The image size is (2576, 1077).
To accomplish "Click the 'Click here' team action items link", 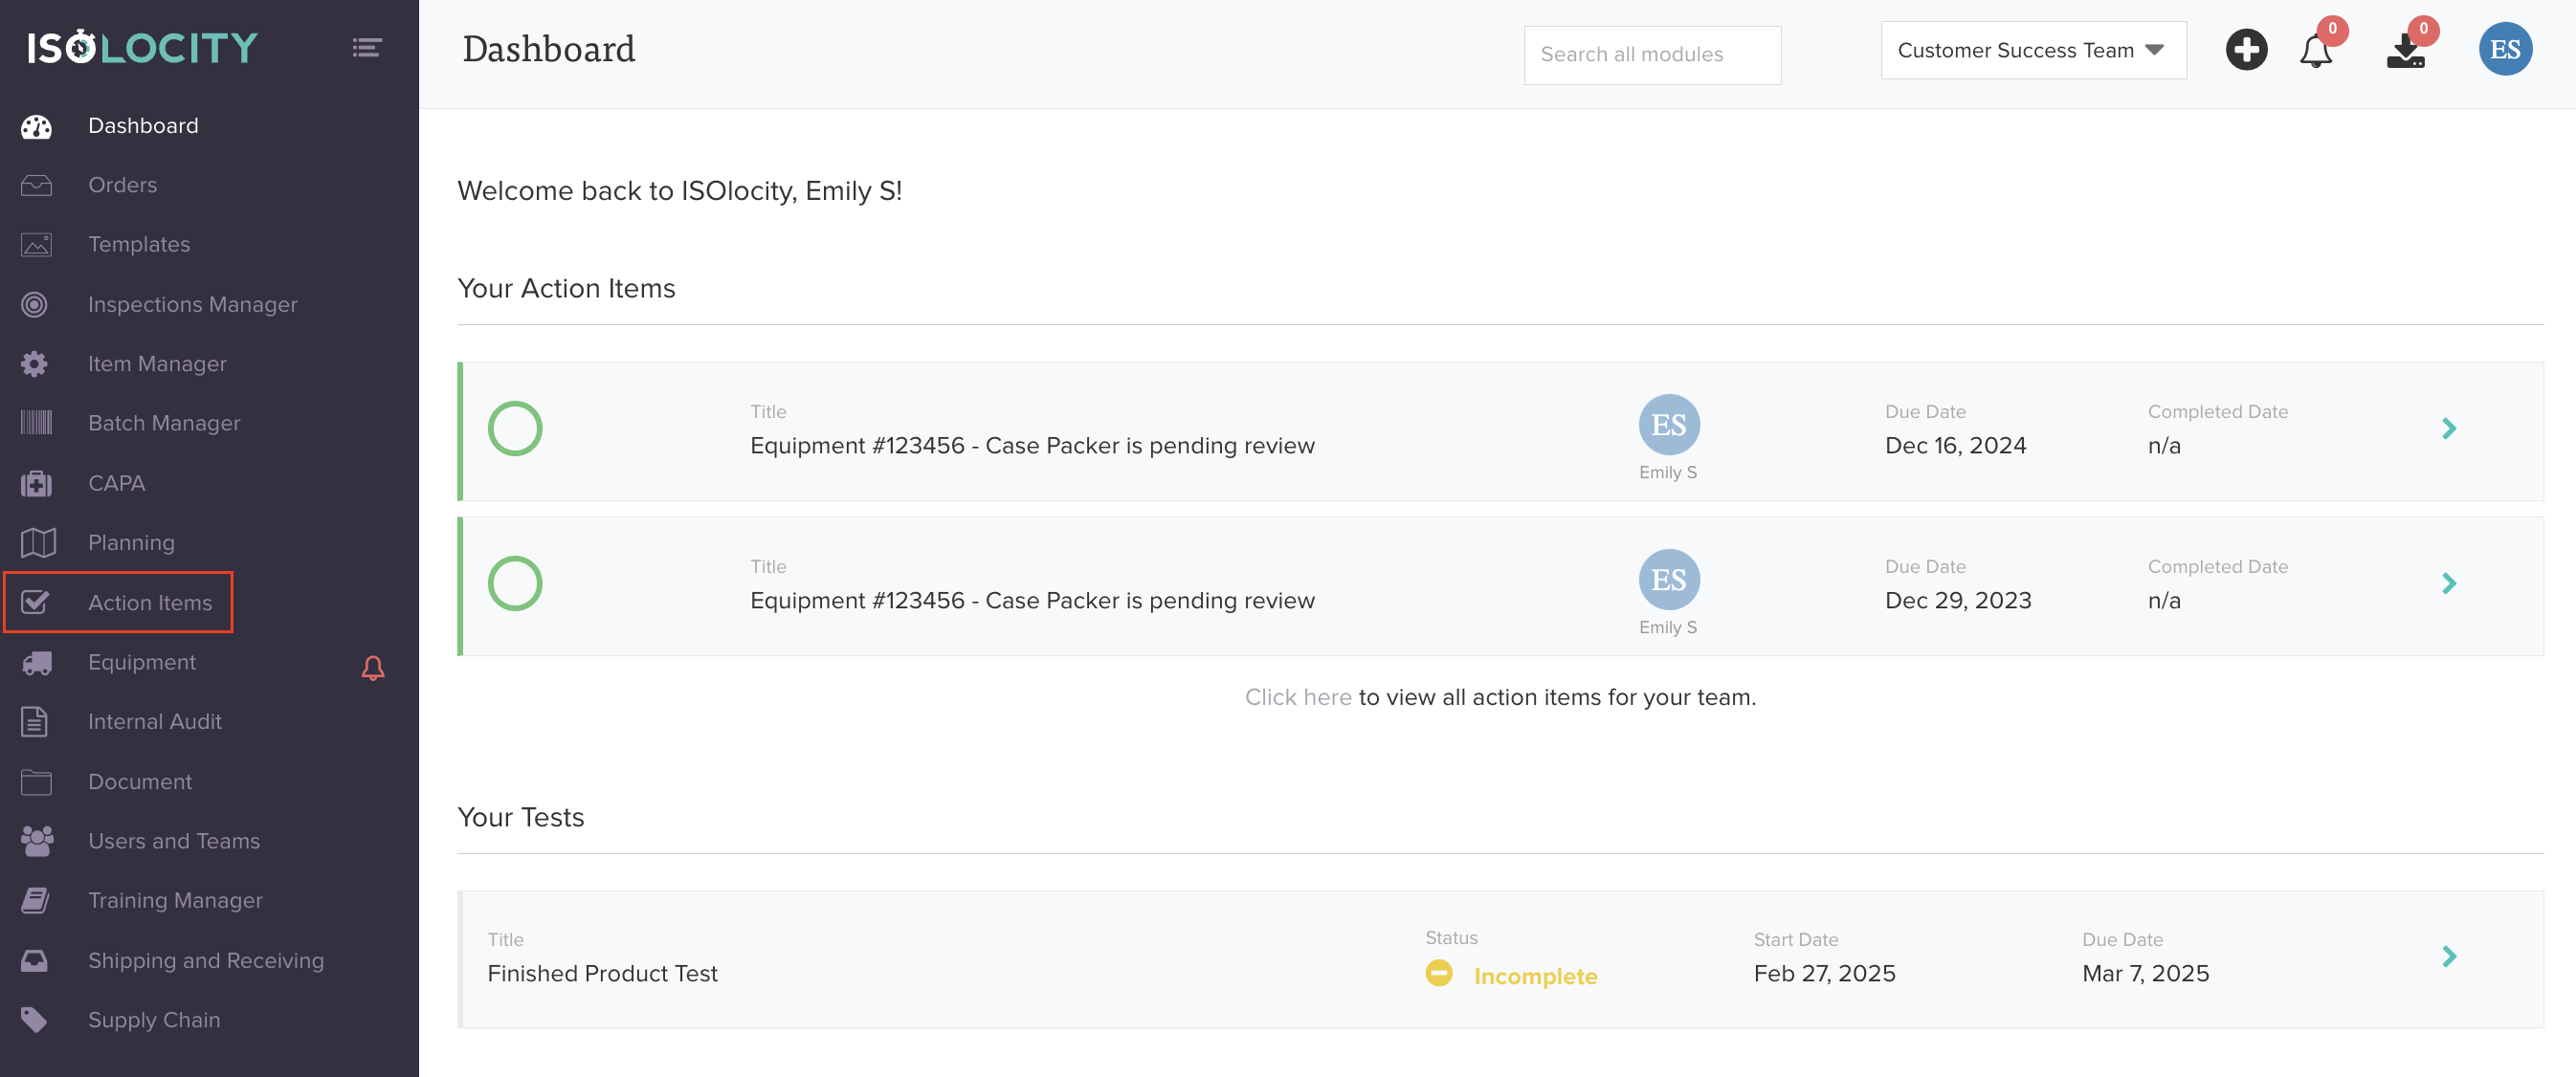I will [1297, 697].
